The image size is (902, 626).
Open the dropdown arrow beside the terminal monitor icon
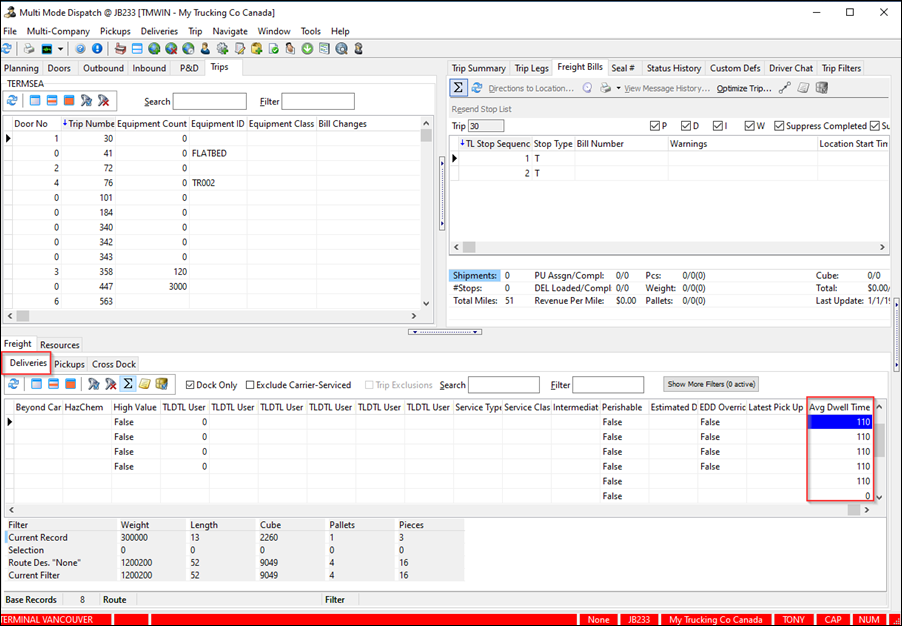point(62,48)
